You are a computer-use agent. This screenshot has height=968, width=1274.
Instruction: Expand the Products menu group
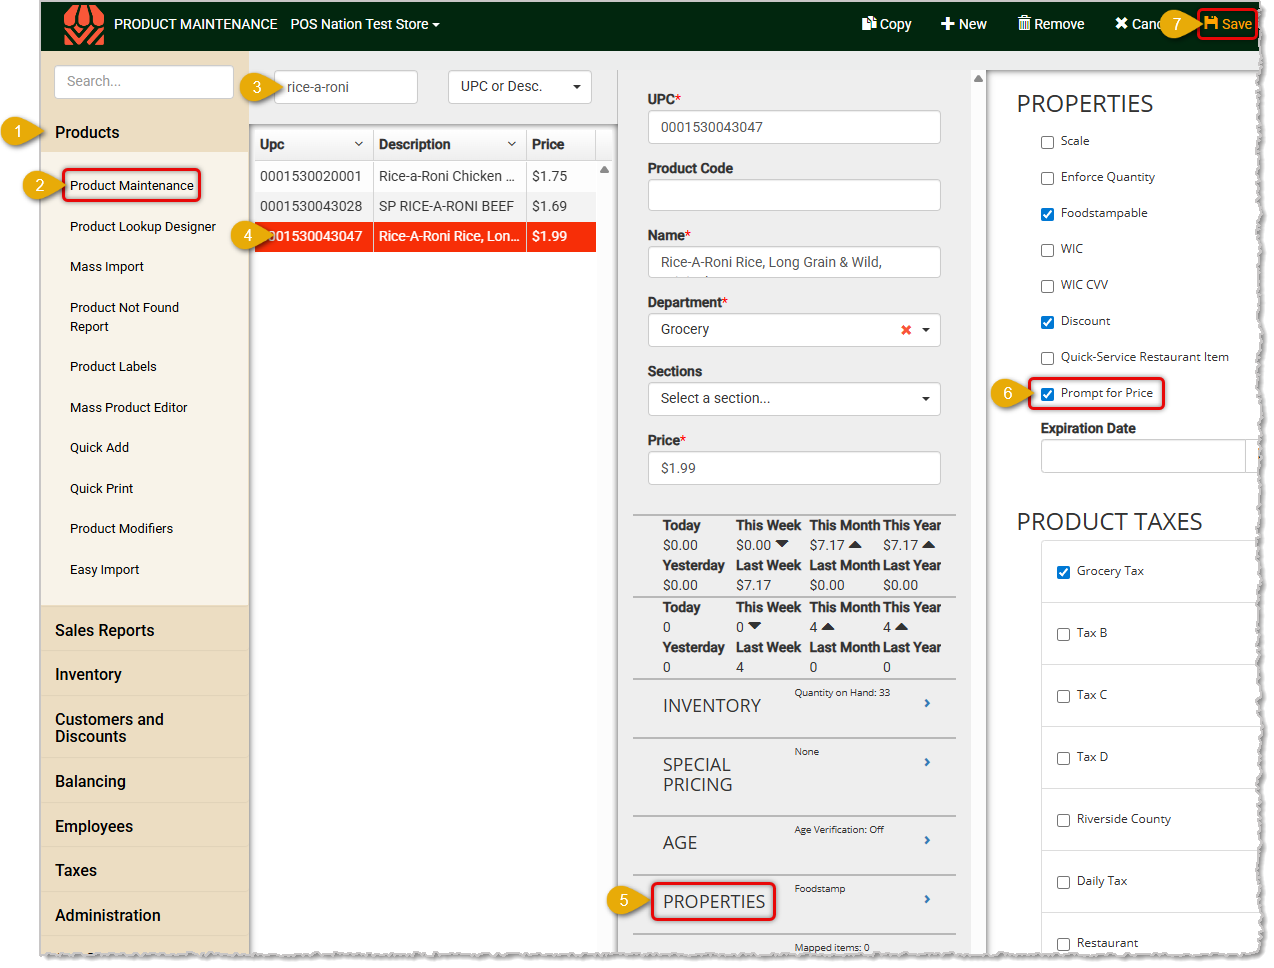point(87,132)
